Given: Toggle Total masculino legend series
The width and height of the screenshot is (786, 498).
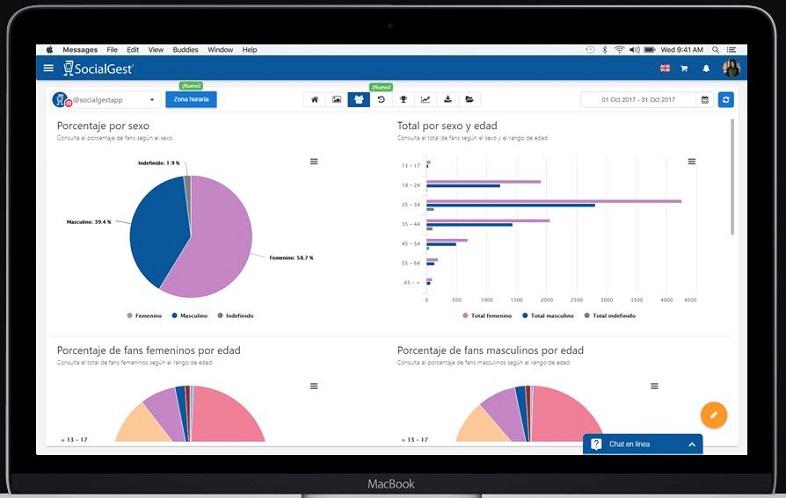Looking at the screenshot, I should pos(548,315).
